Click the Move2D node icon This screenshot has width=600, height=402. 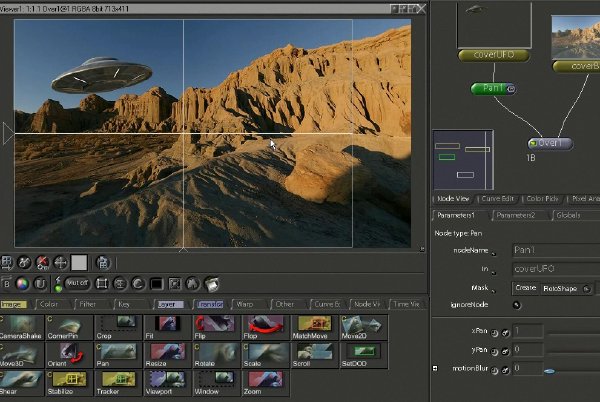(x=359, y=326)
